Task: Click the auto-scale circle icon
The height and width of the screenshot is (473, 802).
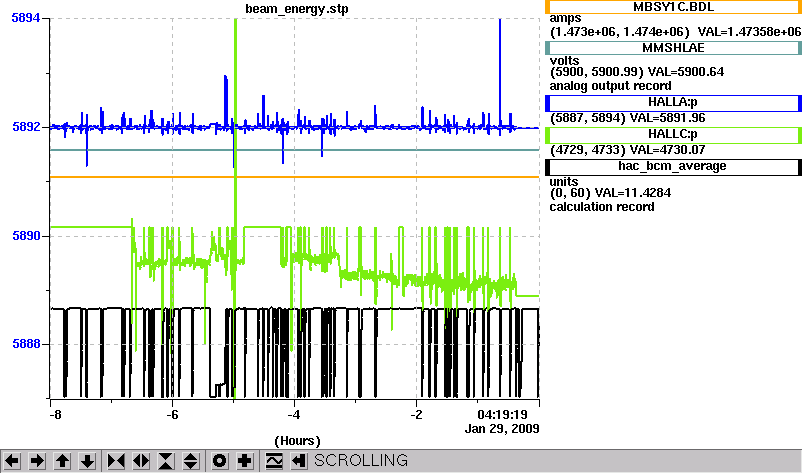Action: 219,461
